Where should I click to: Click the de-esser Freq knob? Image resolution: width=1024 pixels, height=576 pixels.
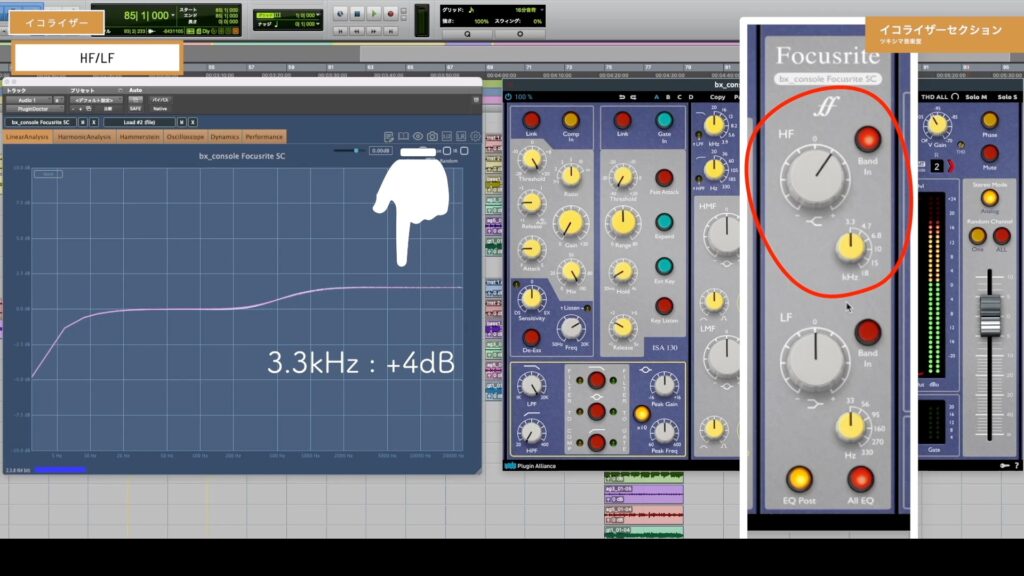572,328
